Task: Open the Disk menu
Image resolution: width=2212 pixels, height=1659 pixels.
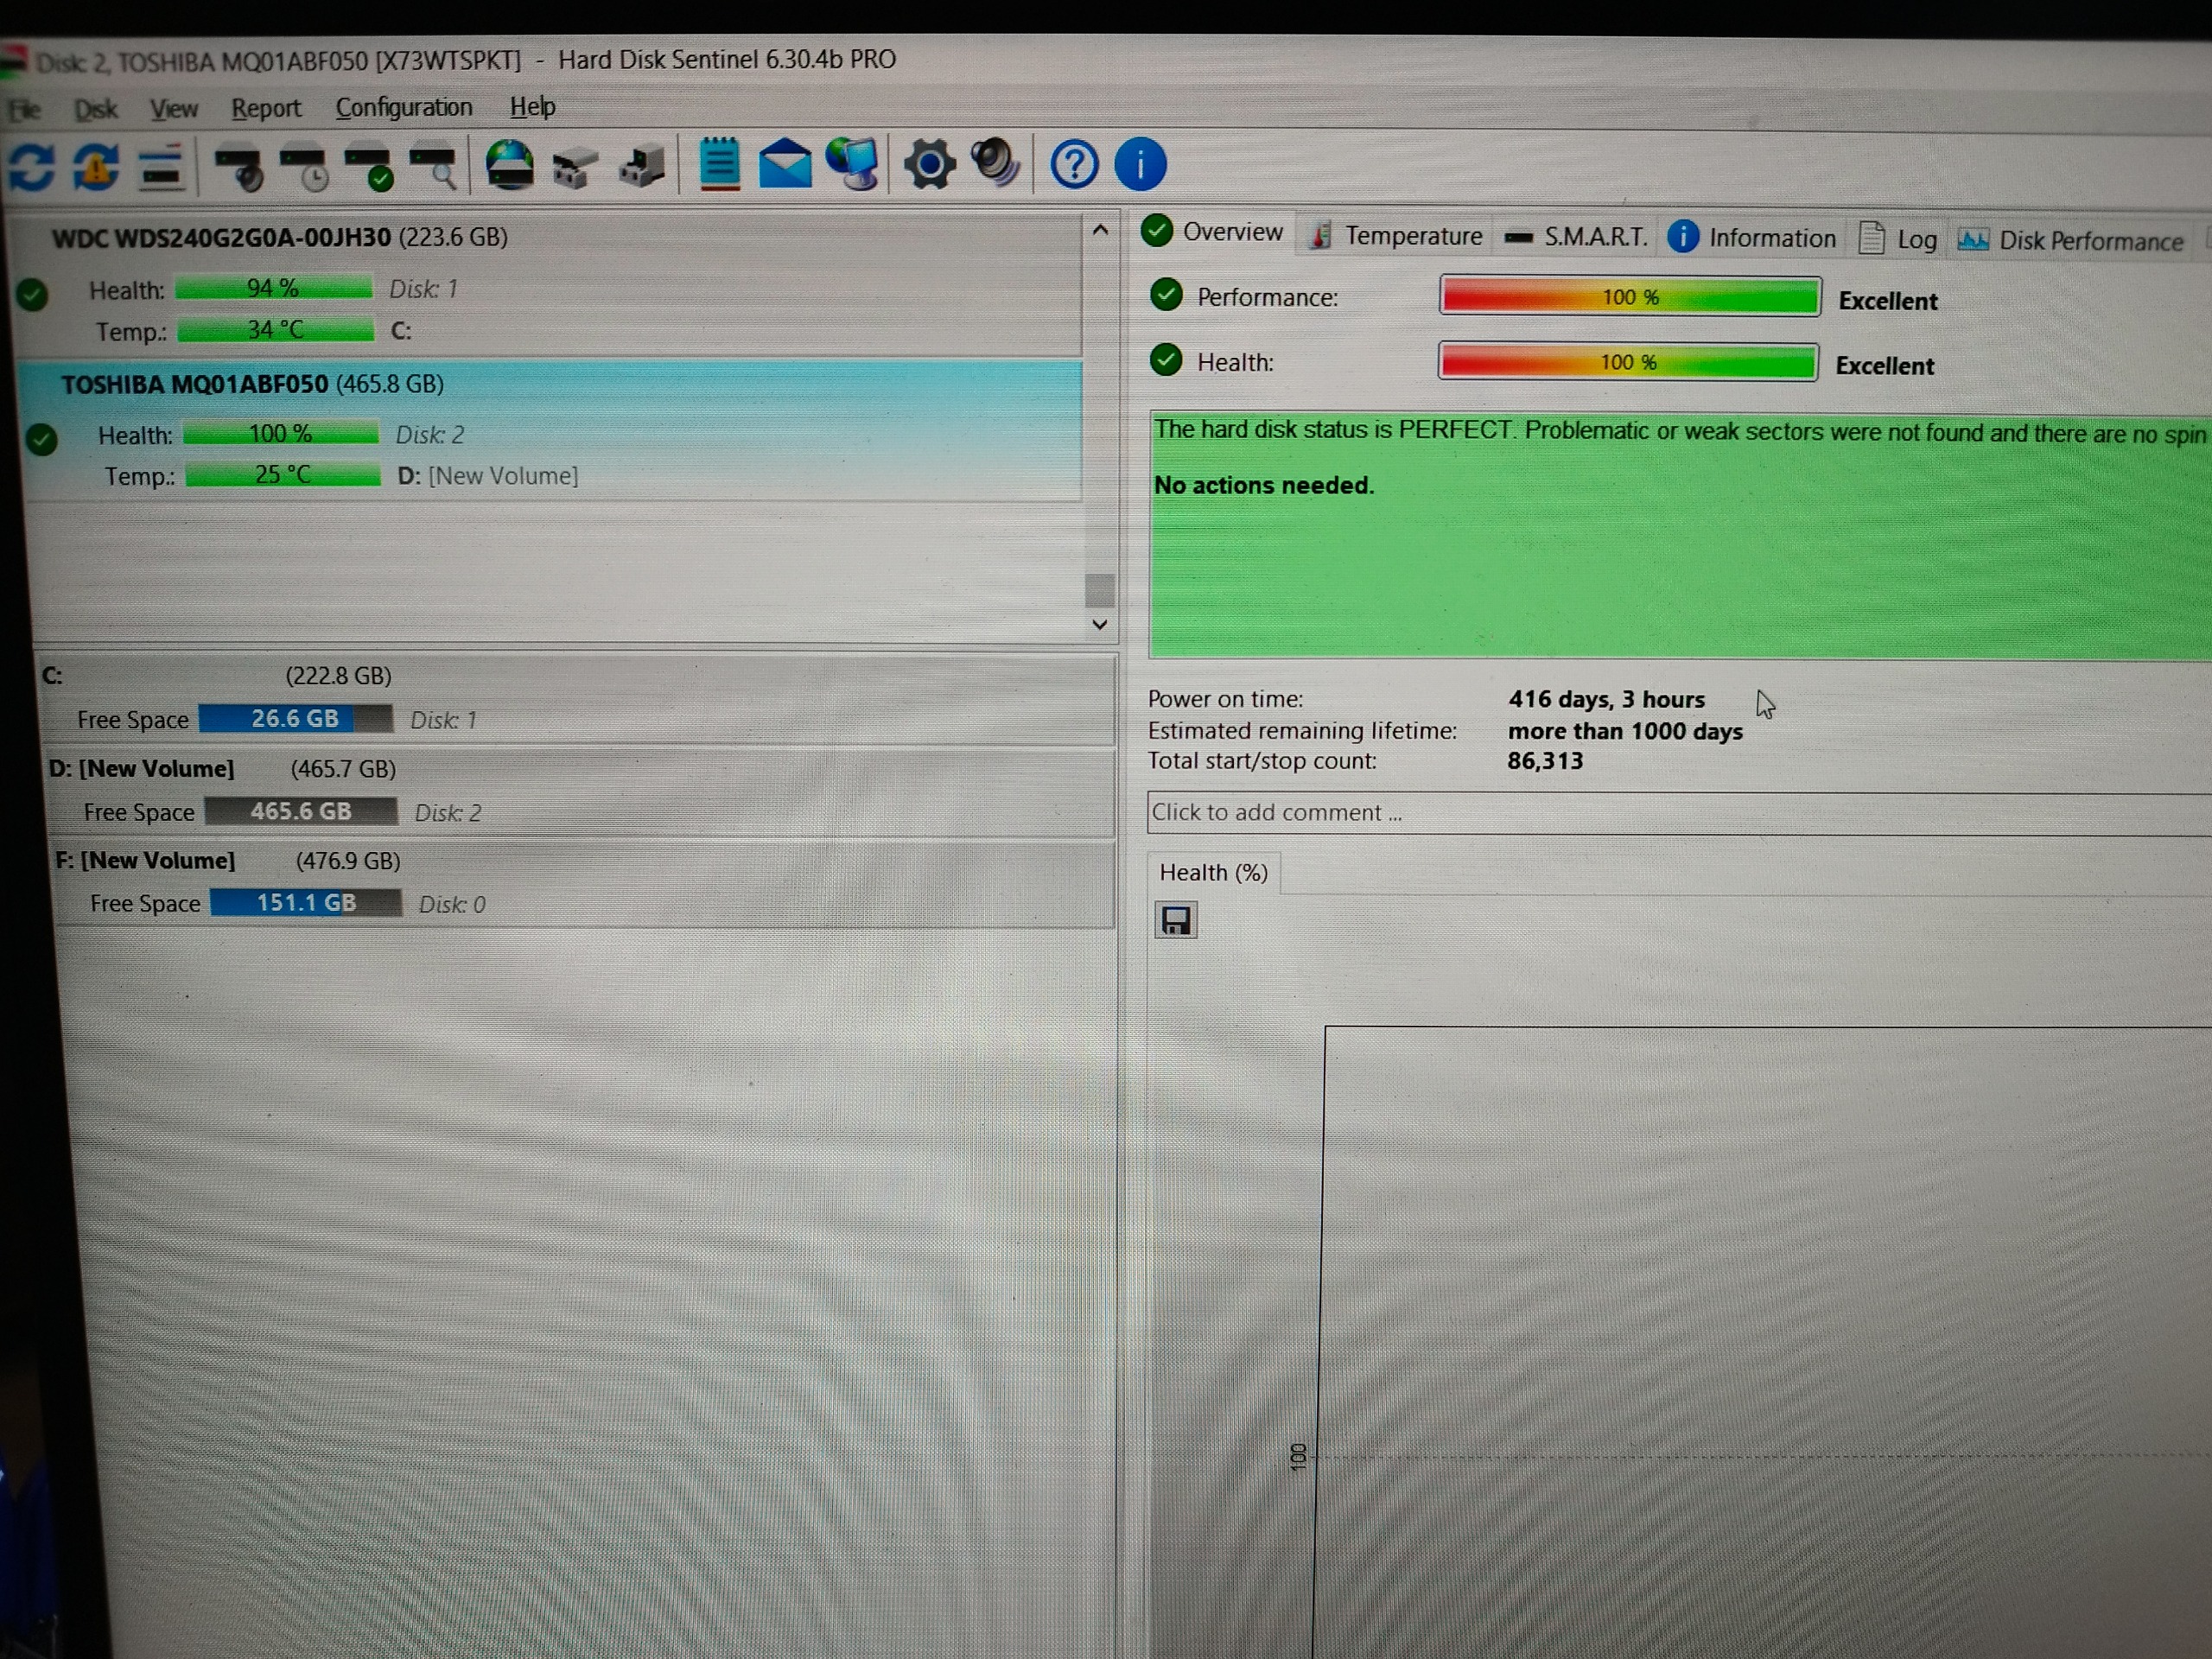Action: [96, 109]
